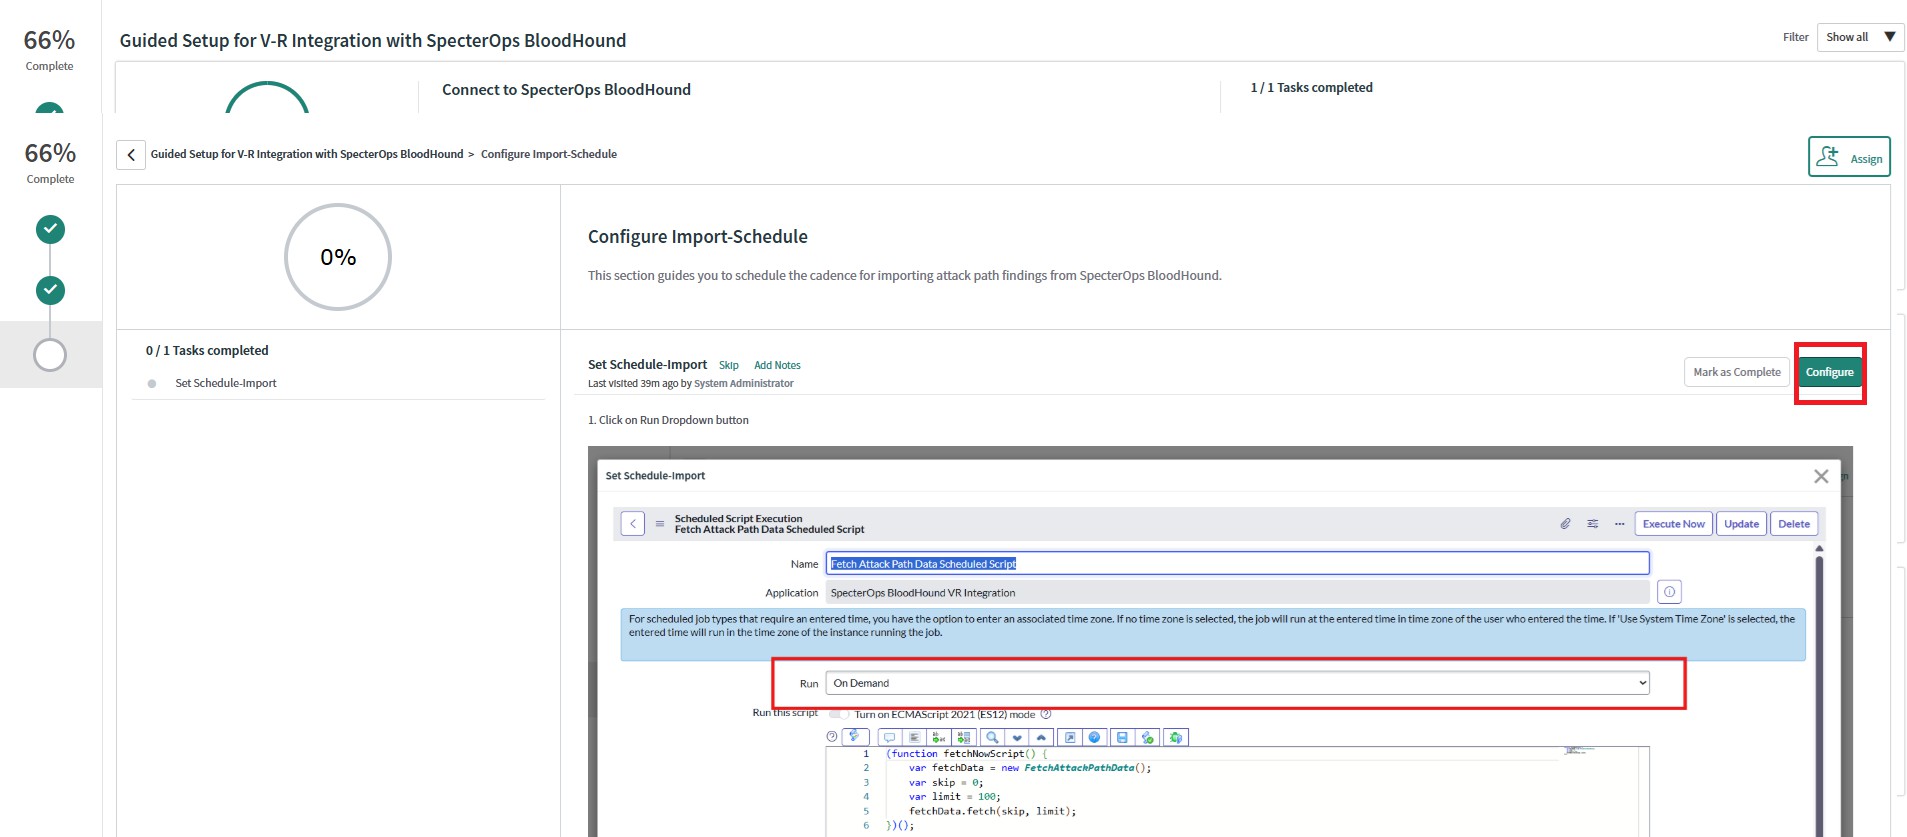This screenshot has height=837, width=1907.
Task: Click the Add Notes link
Action: click(x=777, y=366)
